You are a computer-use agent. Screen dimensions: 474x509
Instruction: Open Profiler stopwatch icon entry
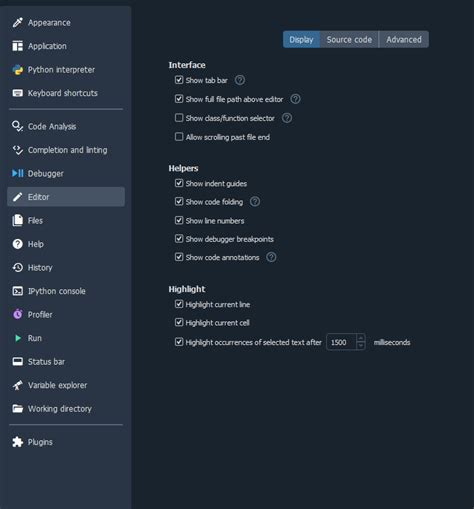click(18, 314)
